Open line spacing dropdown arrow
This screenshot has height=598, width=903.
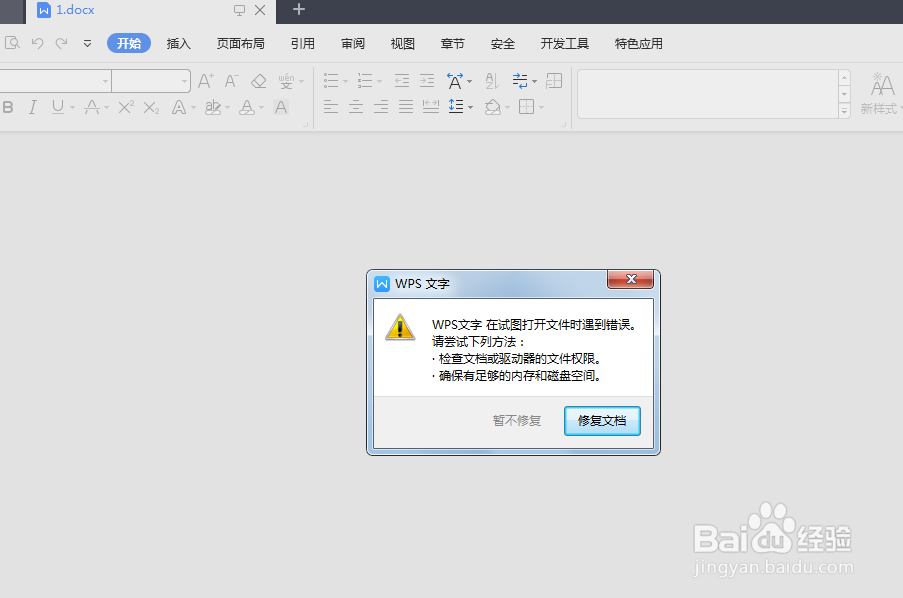click(471, 108)
